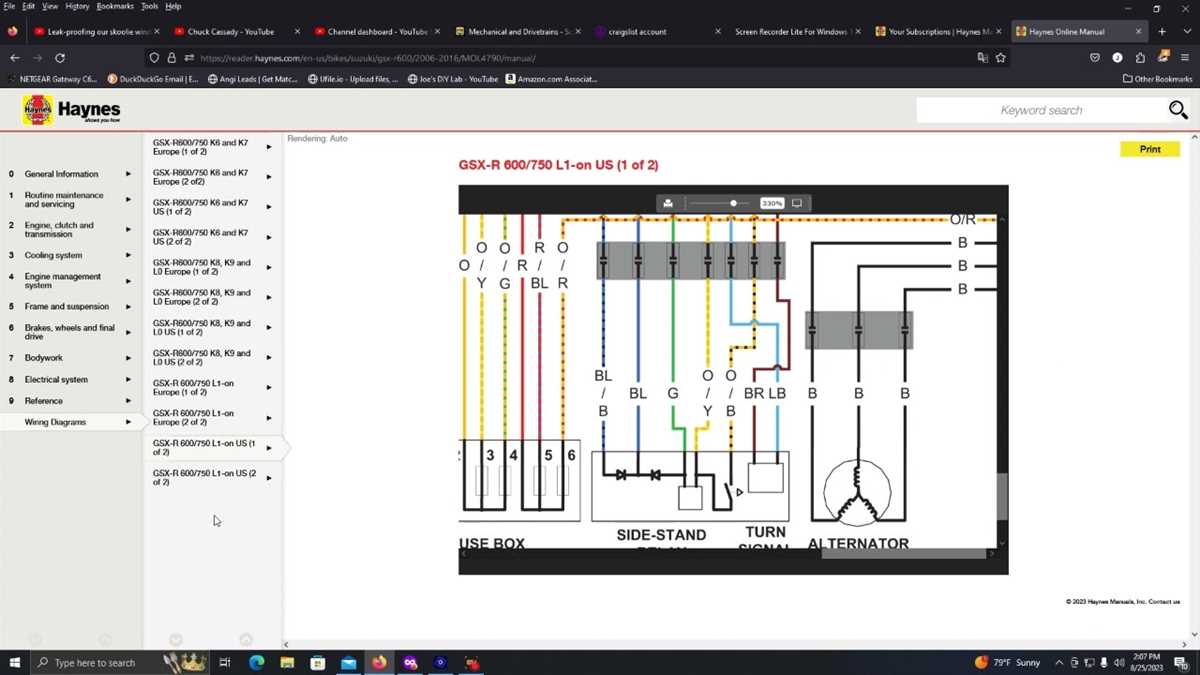Expand Routine maintenance and servicing
This screenshot has width=1200, height=675.
pyautogui.click(x=70, y=200)
